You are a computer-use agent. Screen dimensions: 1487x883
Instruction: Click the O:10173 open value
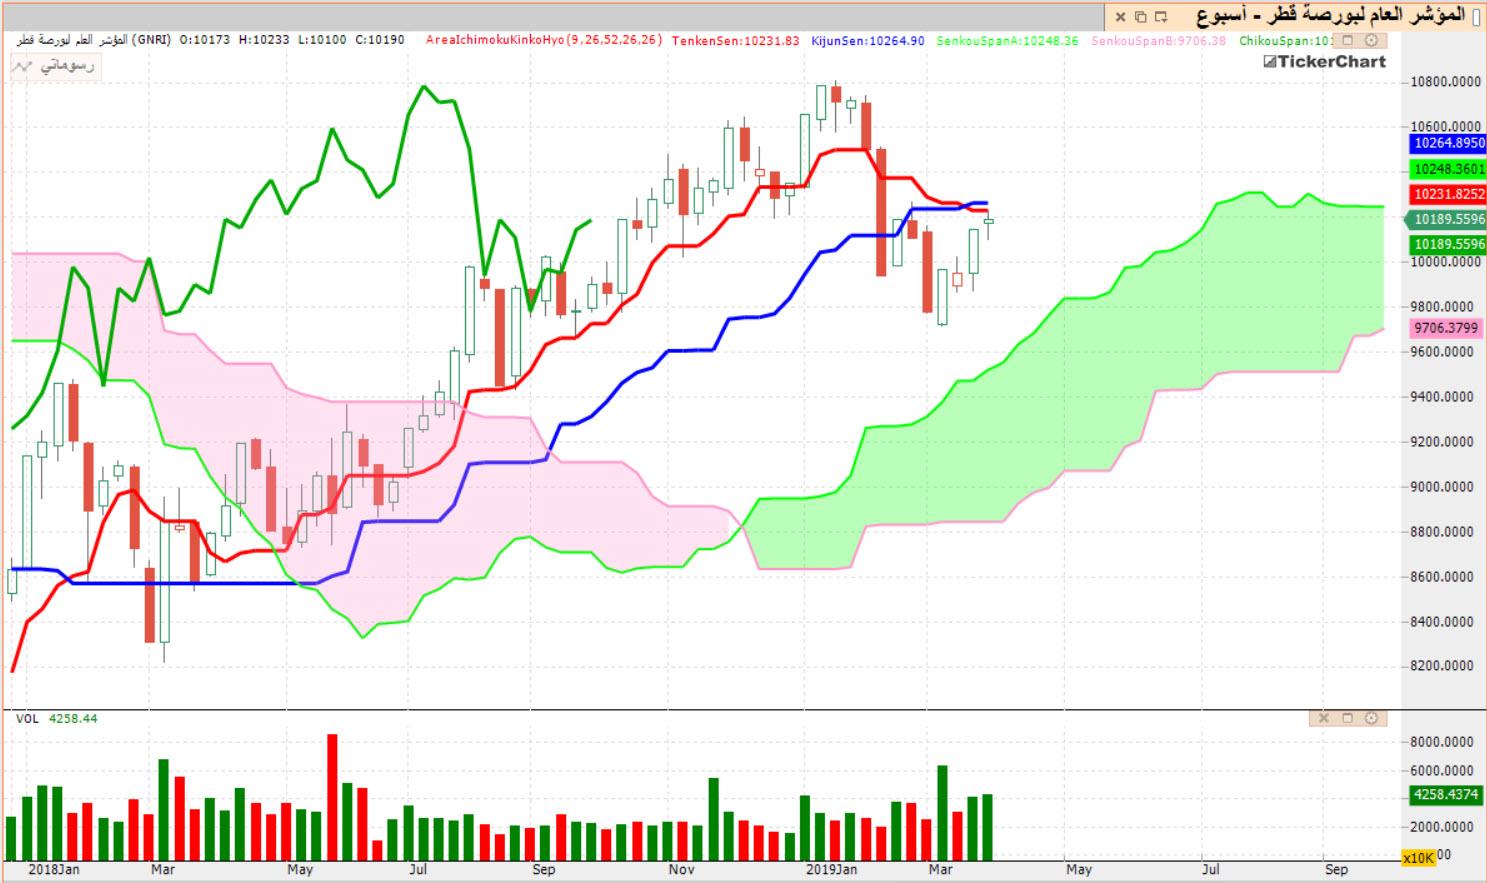click(x=206, y=41)
